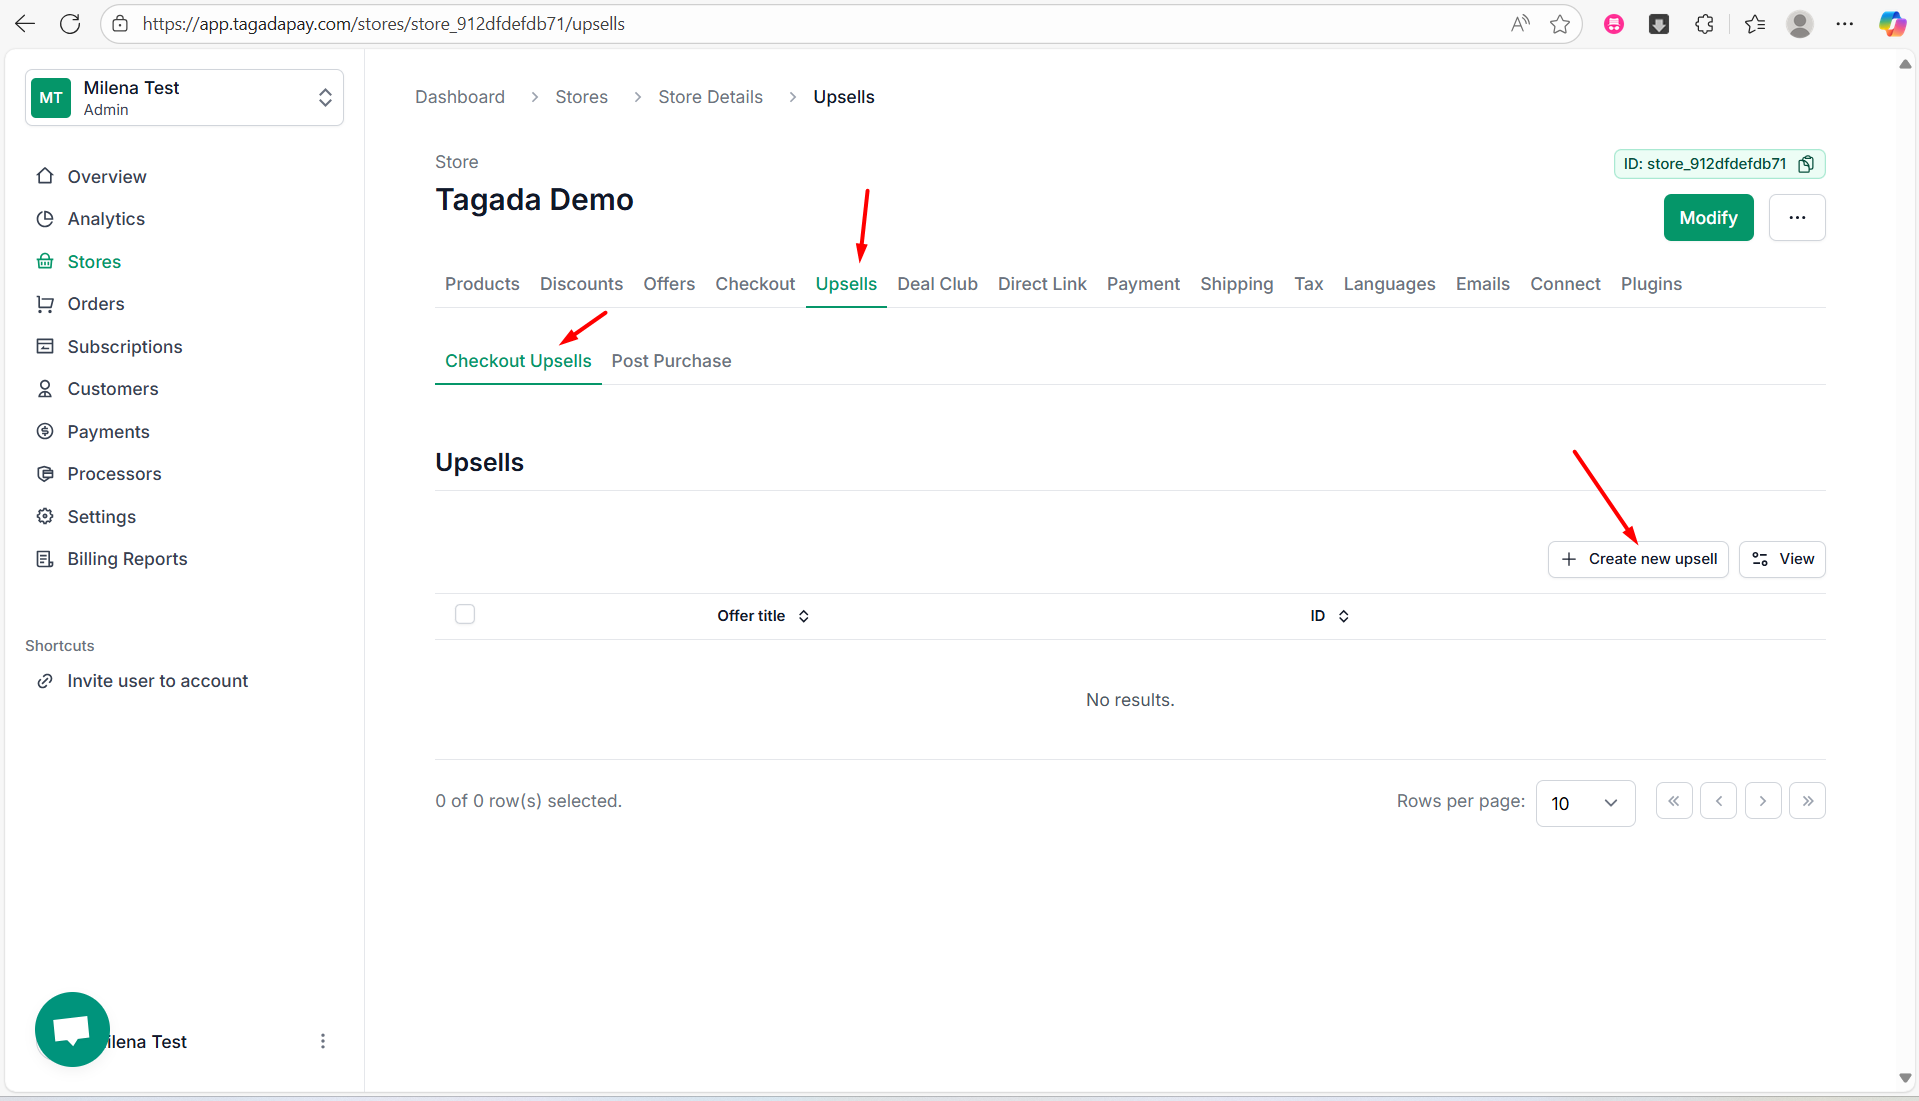This screenshot has width=1919, height=1101.
Task: Open user menu with vertical dots
Action: point(322,1041)
